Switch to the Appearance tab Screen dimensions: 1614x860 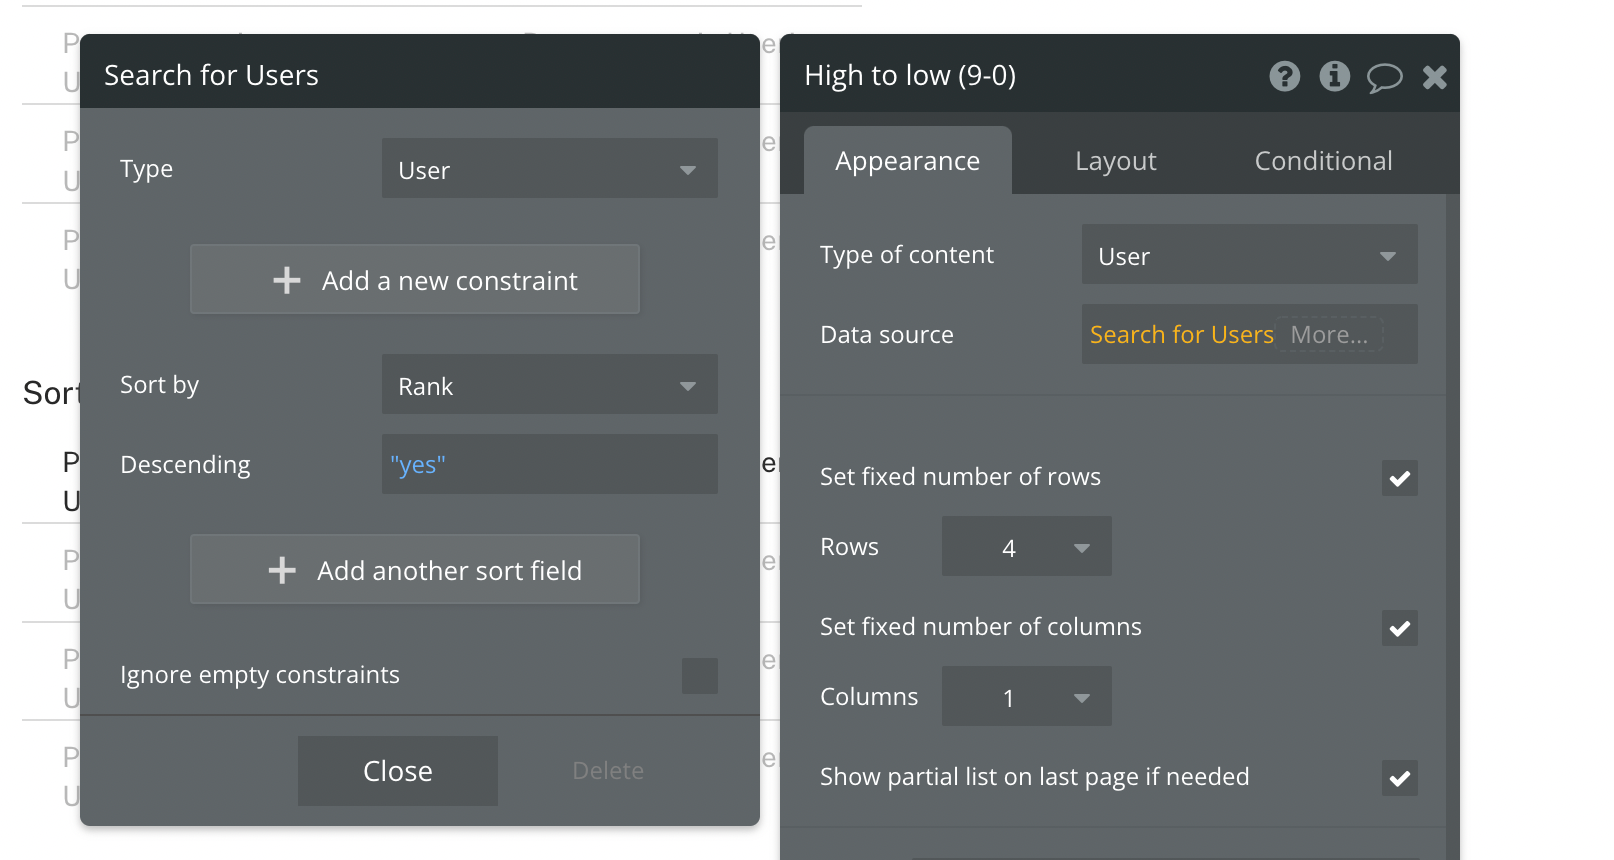[x=908, y=160]
